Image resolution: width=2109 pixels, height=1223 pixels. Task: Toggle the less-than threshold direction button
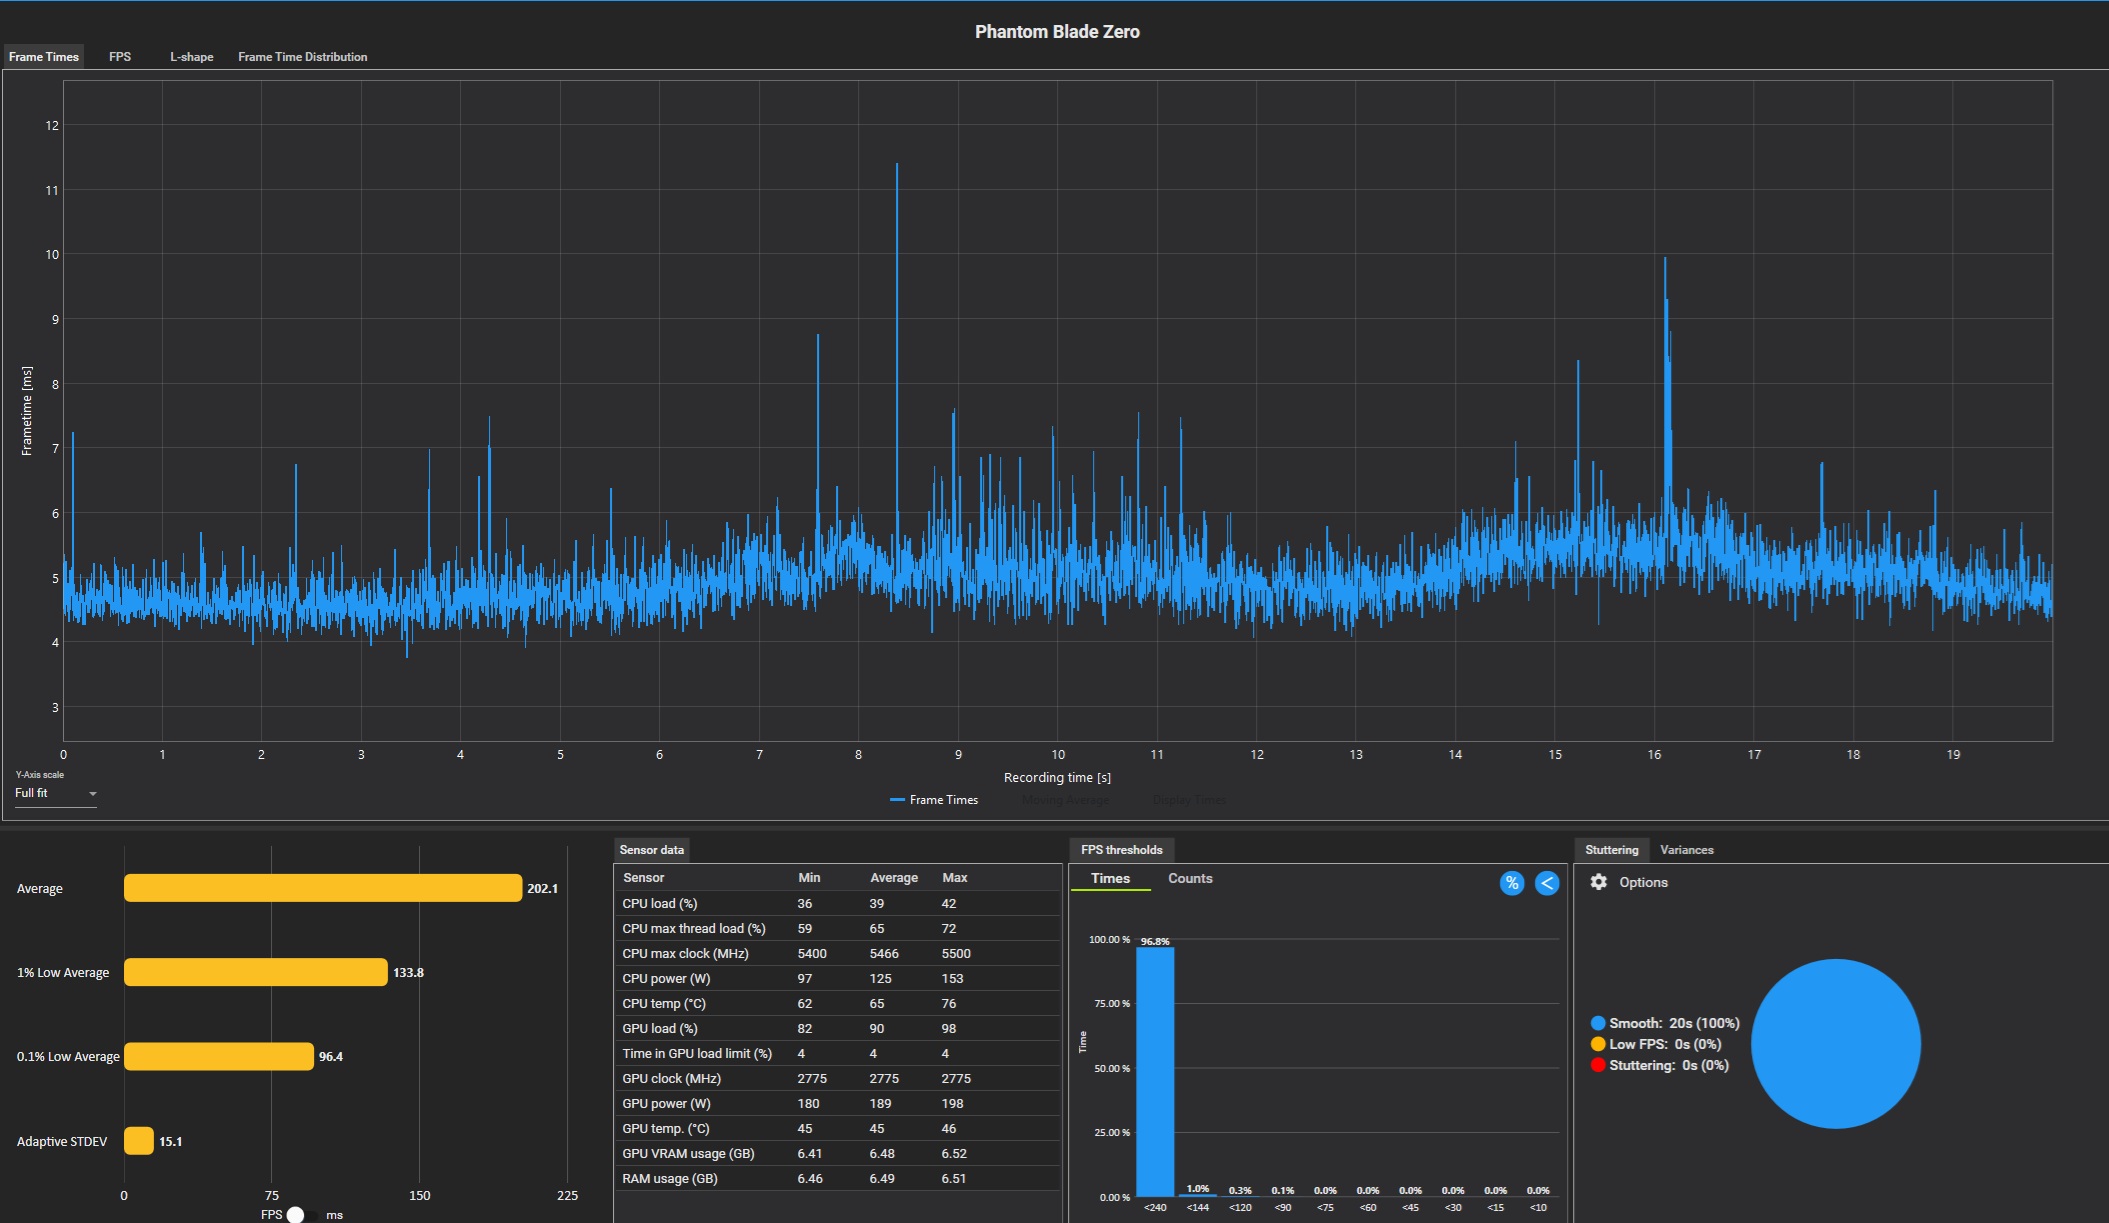(1547, 883)
